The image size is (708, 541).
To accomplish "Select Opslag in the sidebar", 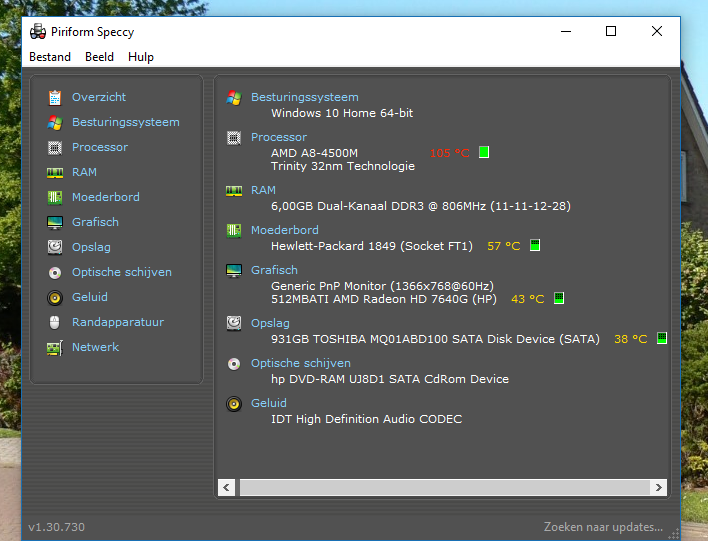I will (91, 247).
